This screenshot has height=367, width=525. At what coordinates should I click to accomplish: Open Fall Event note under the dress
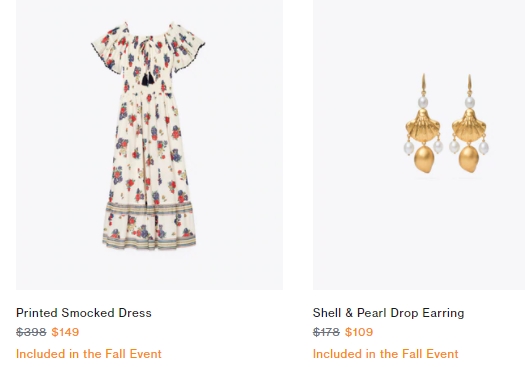(89, 354)
